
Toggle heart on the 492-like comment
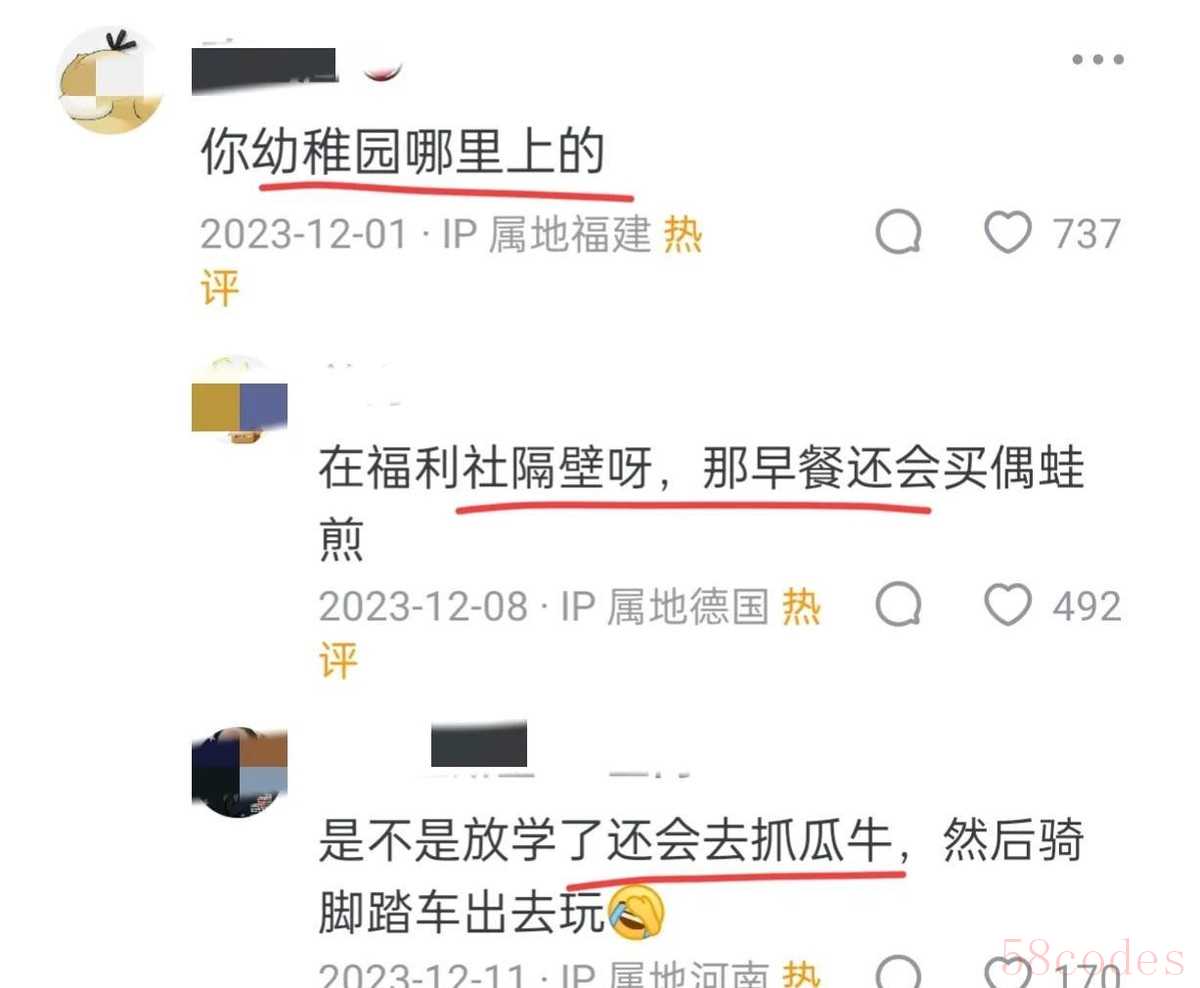coord(1007,605)
